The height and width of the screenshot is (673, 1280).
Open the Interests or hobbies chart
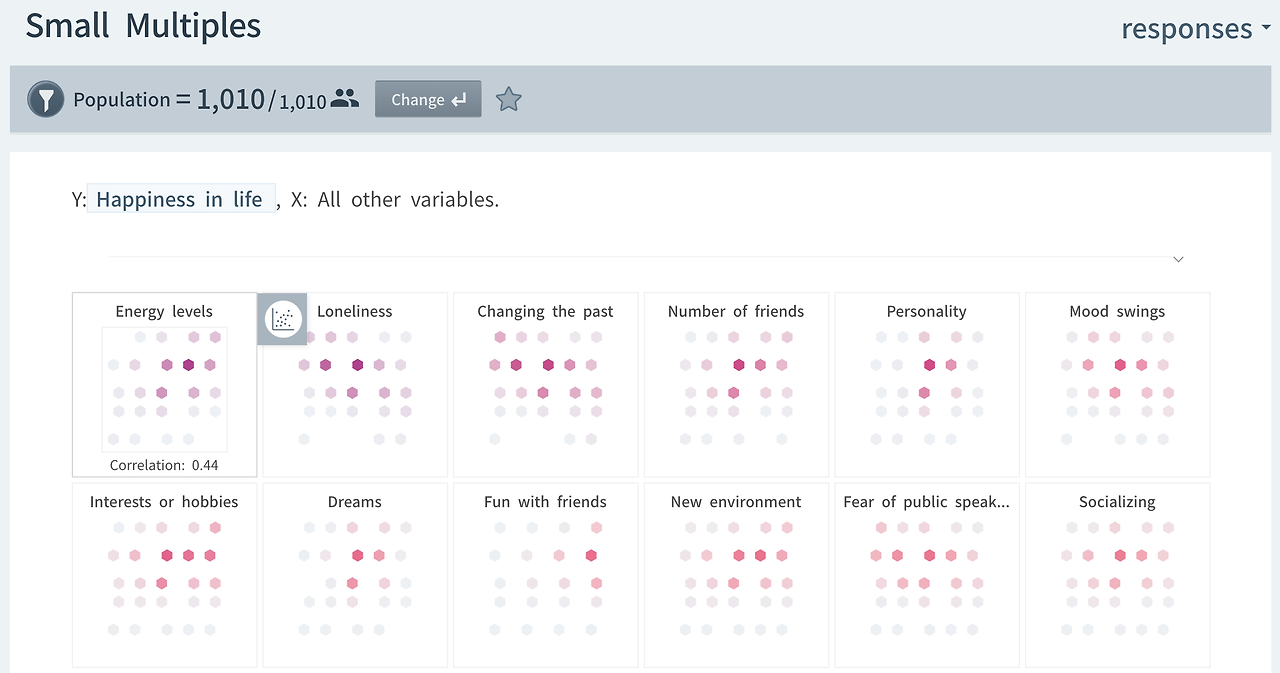click(x=164, y=575)
